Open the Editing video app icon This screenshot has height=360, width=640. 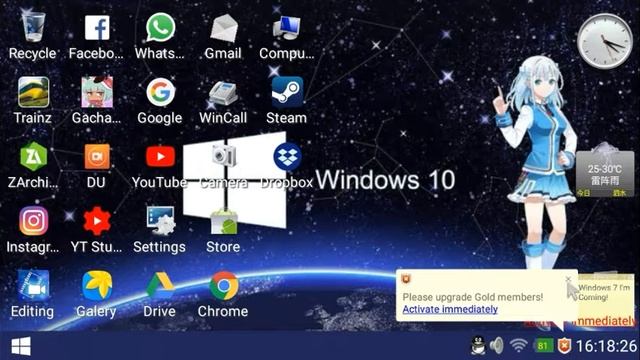[x=33, y=285]
